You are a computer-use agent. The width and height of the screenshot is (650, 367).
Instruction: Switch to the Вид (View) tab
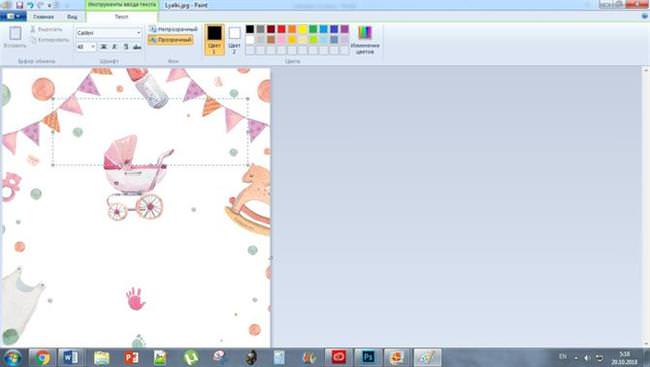(72, 17)
